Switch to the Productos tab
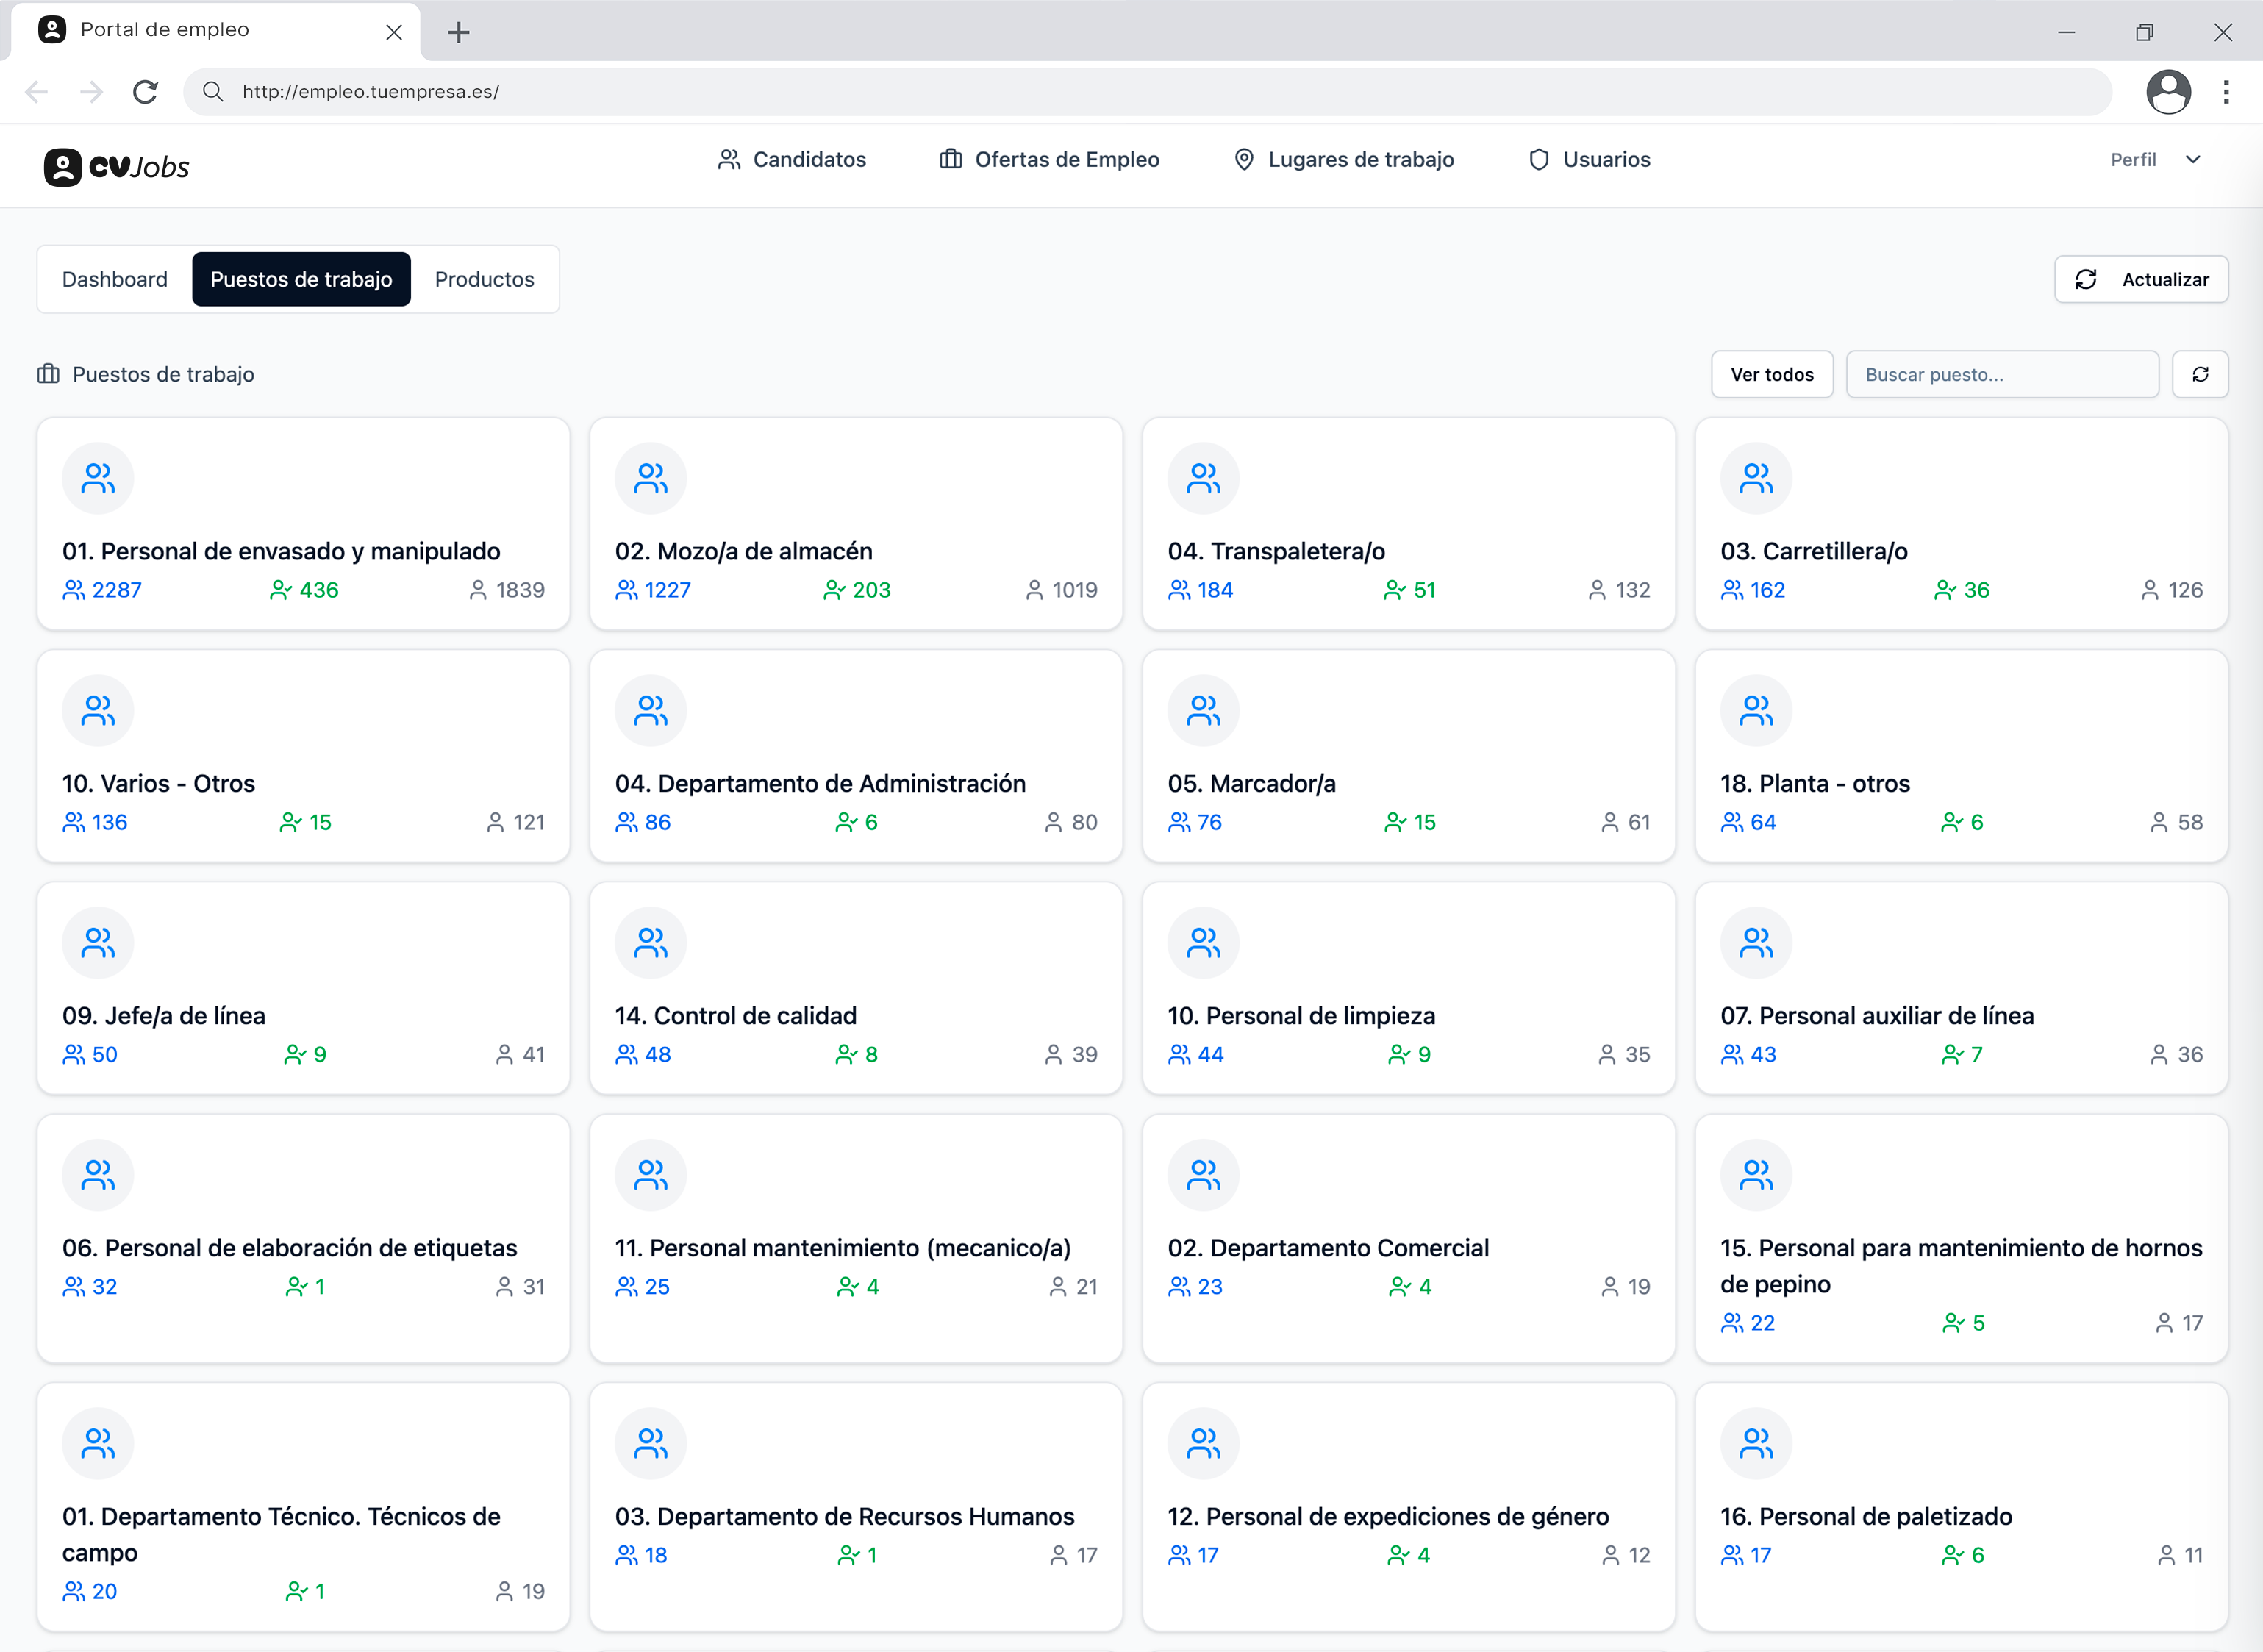Viewport: 2263px width, 1652px height. pyautogui.click(x=484, y=279)
